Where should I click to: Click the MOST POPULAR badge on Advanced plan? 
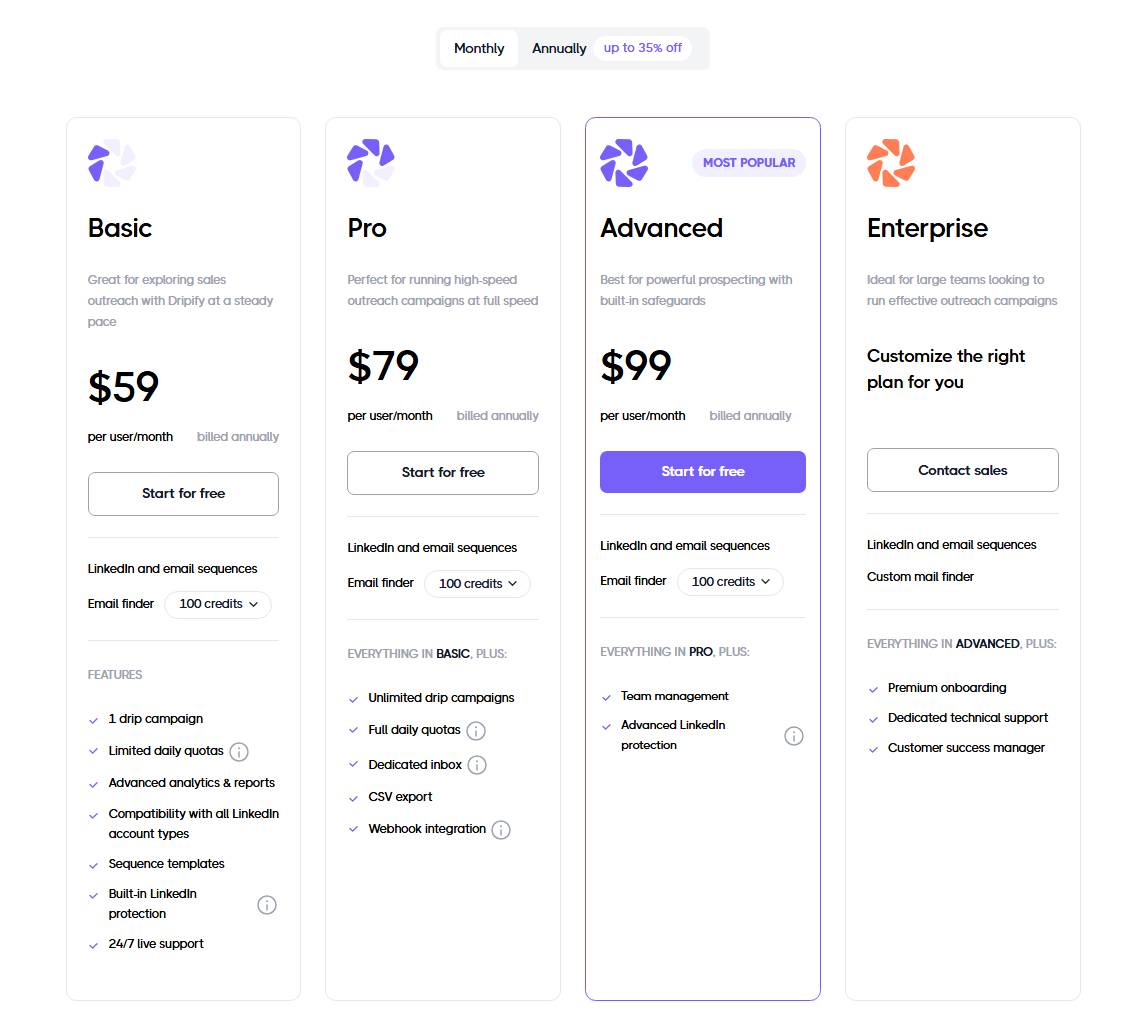coord(748,162)
